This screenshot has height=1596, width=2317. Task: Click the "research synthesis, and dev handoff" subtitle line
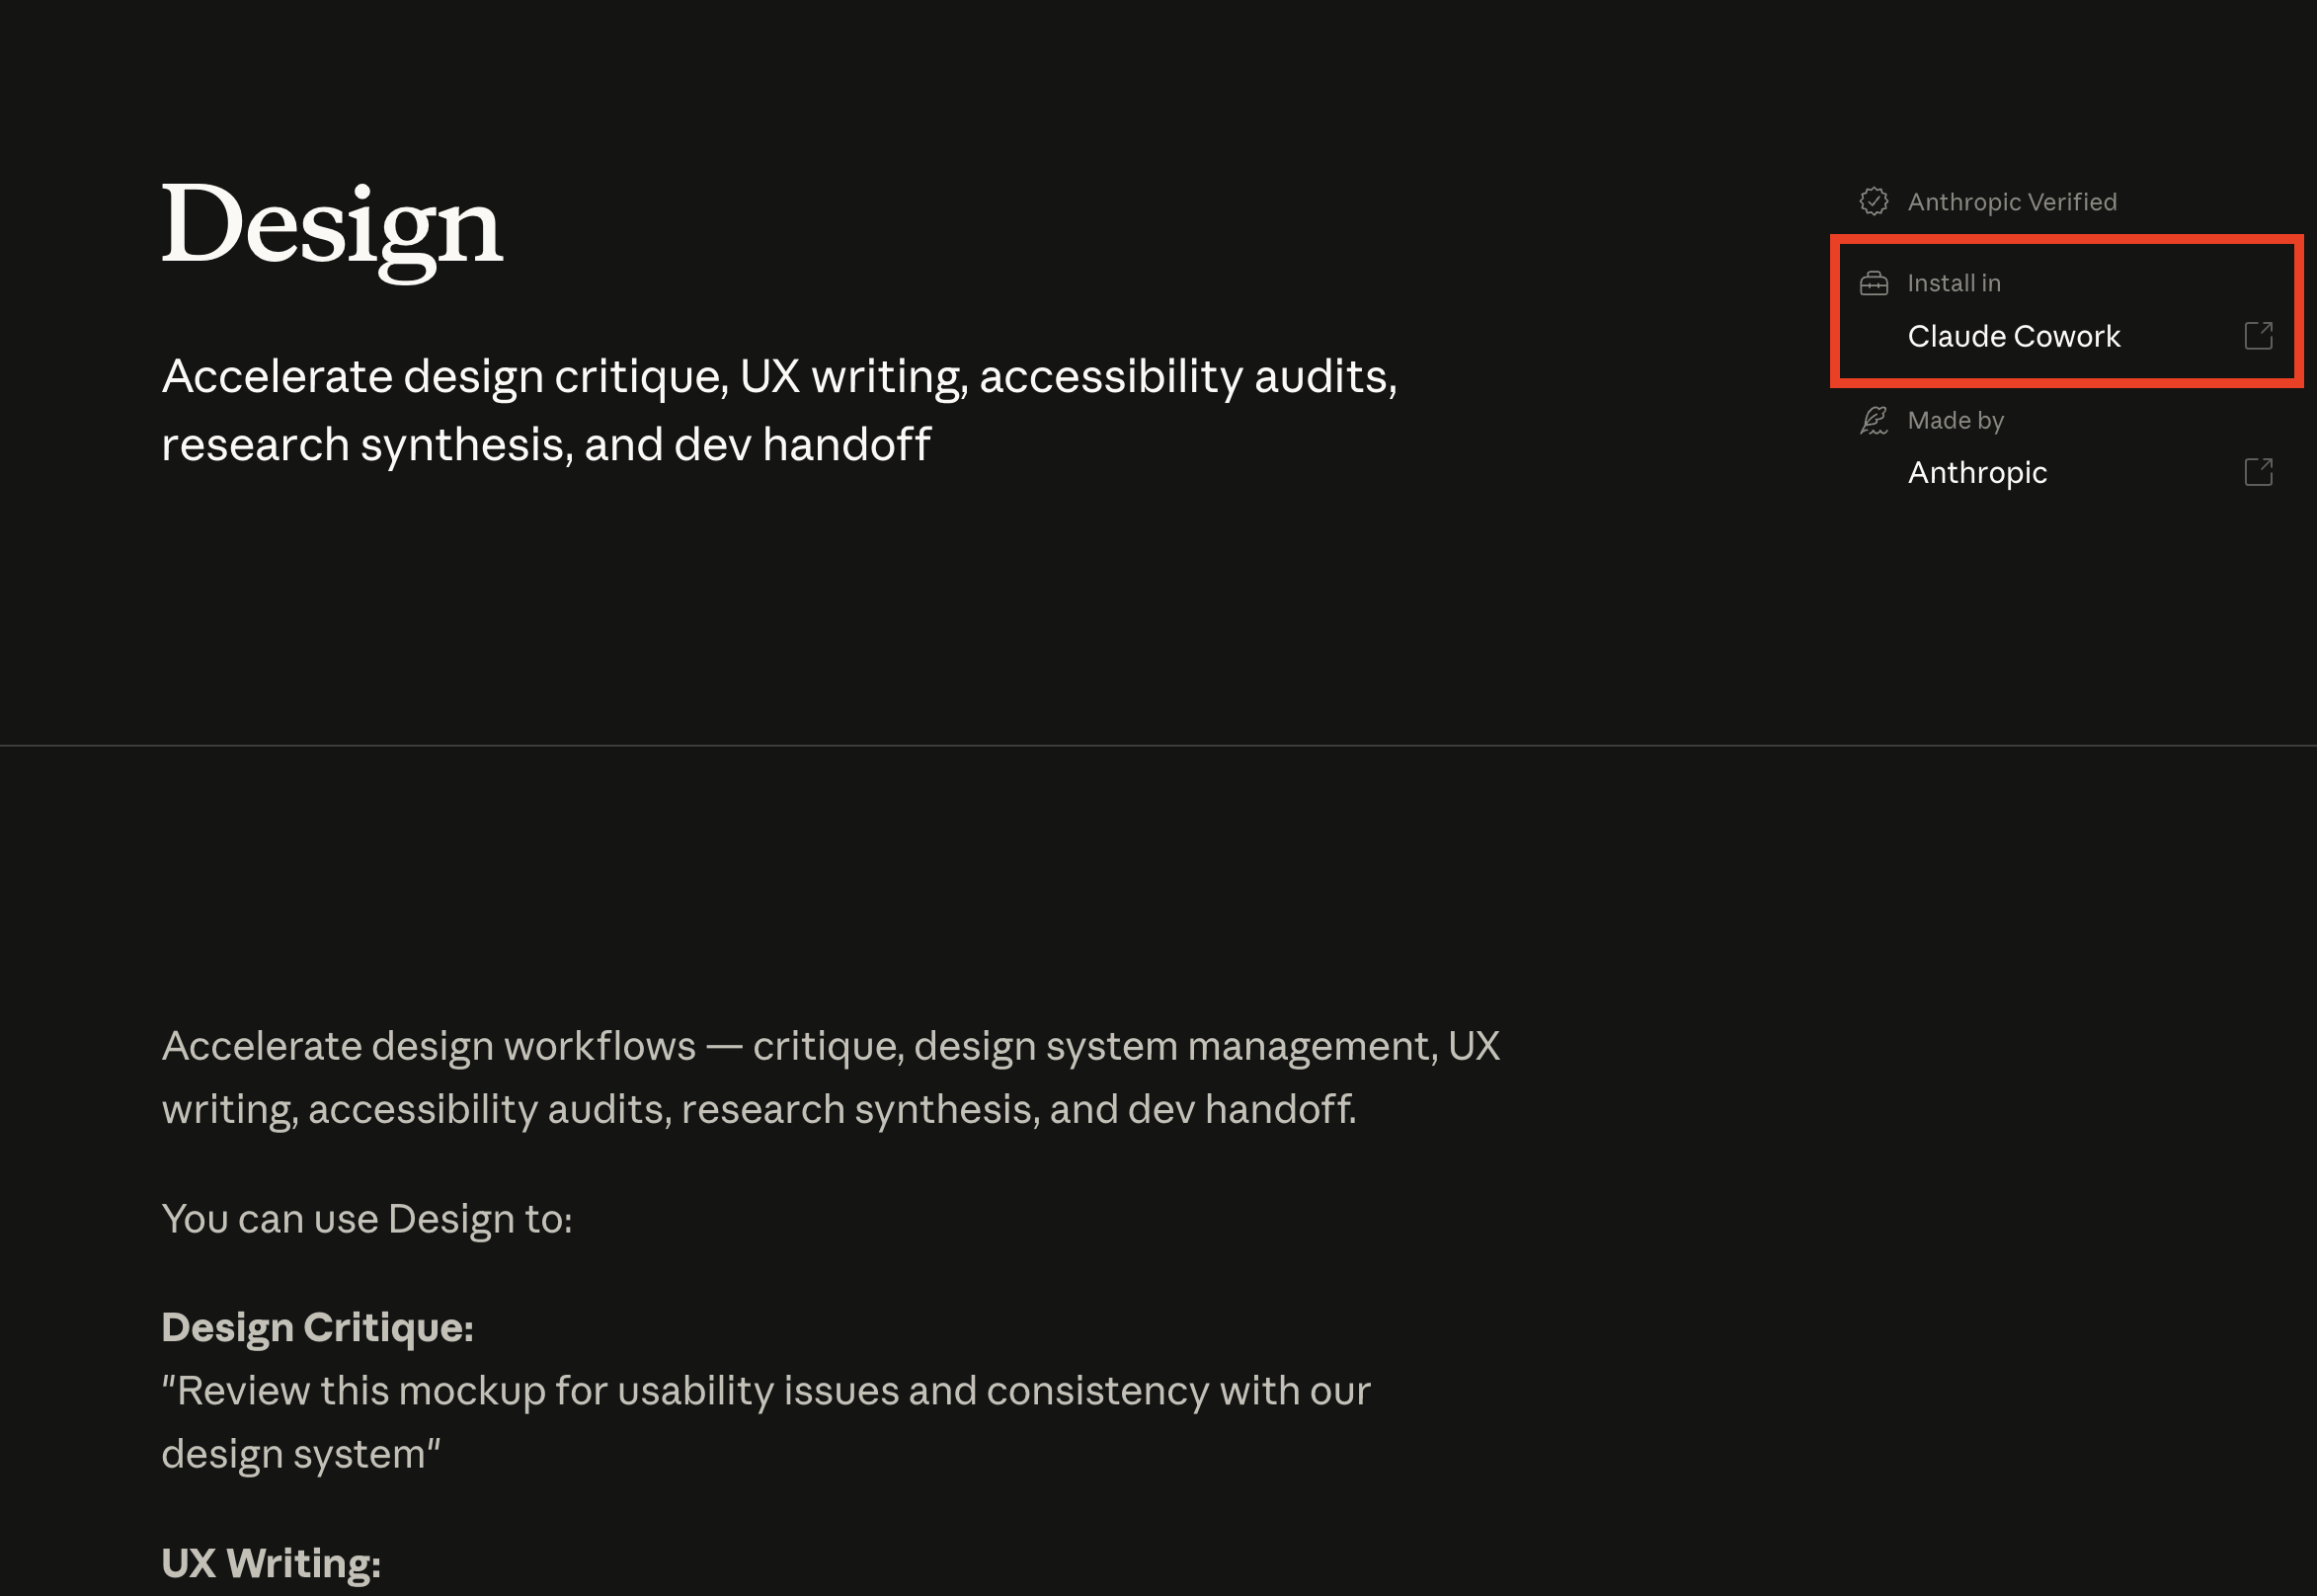click(x=546, y=445)
